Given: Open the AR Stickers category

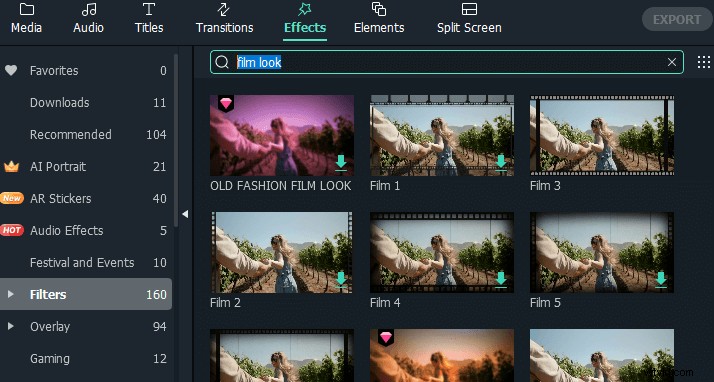Looking at the screenshot, I should [86, 199].
